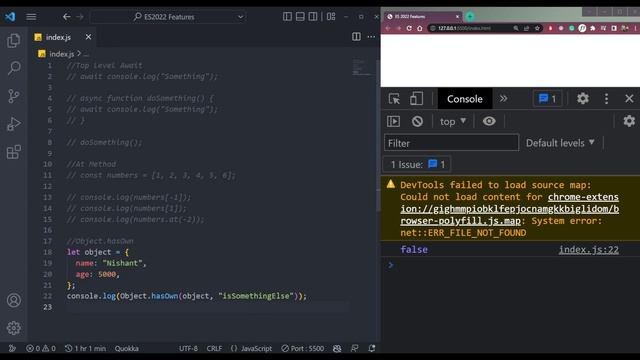Image resolution: width=640 pixels, height=360 pixels.
Task: Open DevTools settings gear
Action: coord(583,98)
